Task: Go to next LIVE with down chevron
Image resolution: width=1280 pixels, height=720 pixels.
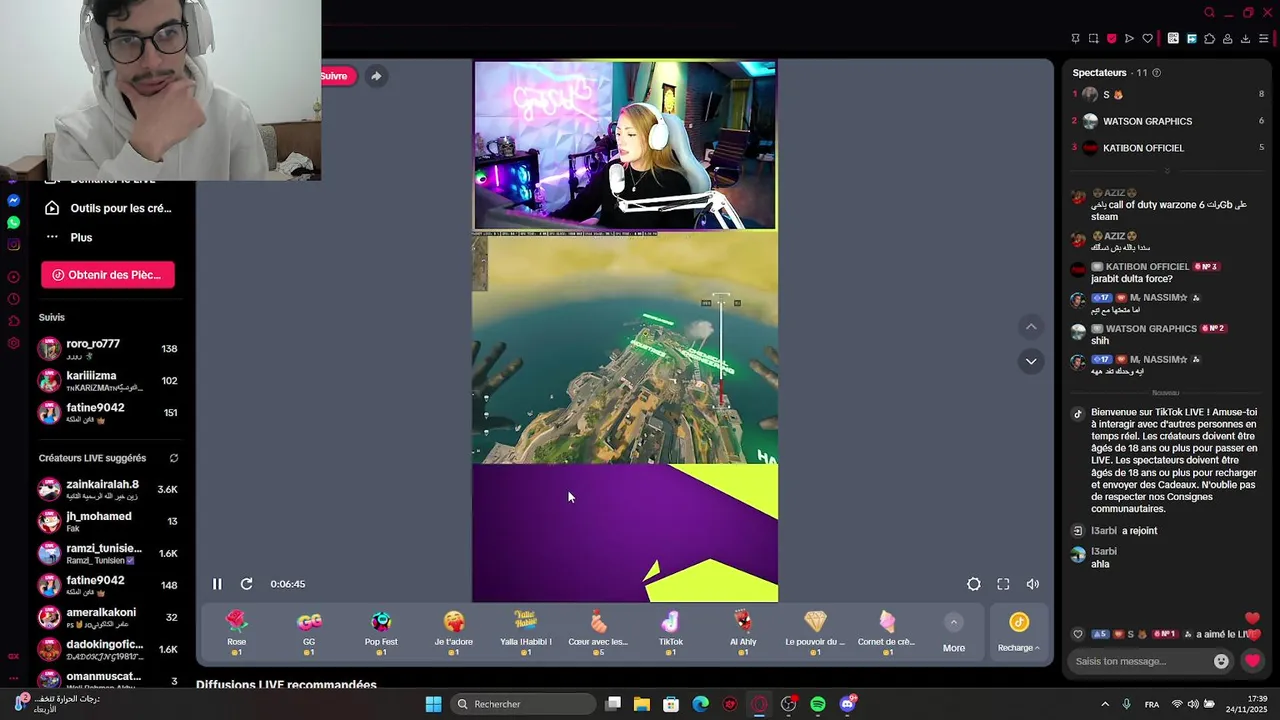Action: pos(1031,361)
